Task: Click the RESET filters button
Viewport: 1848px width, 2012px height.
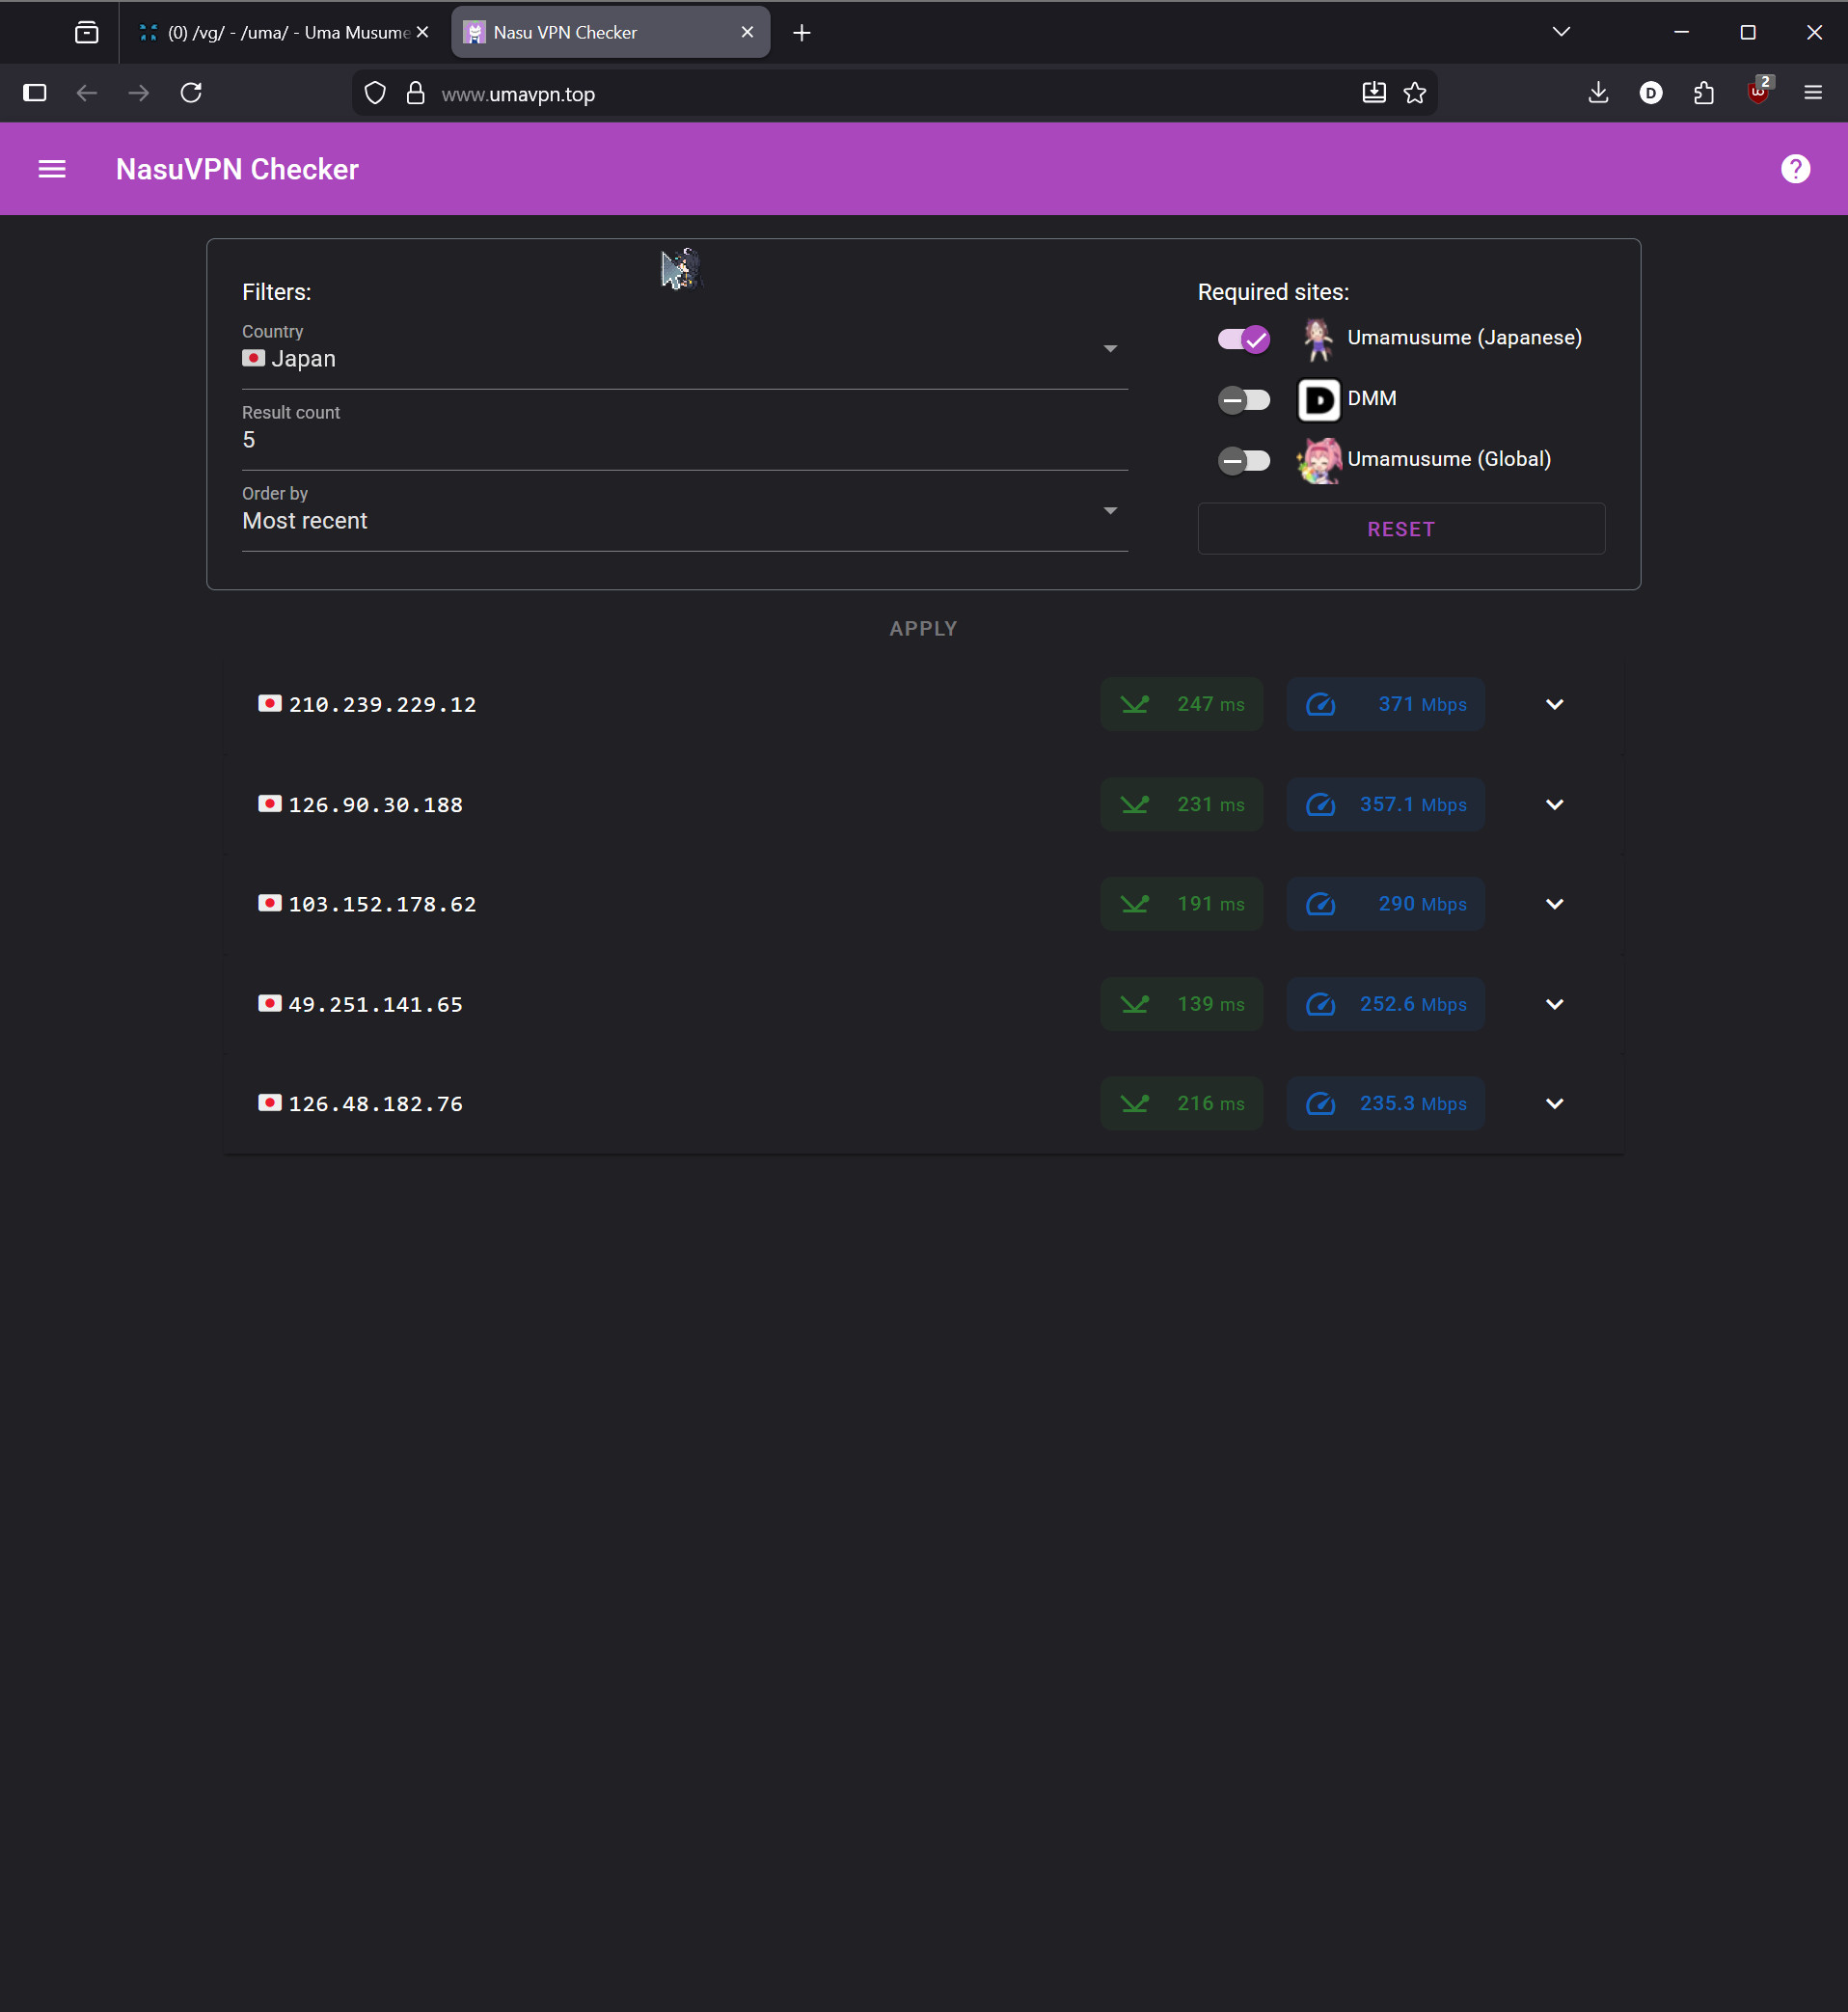Action: pos(1401,529)
